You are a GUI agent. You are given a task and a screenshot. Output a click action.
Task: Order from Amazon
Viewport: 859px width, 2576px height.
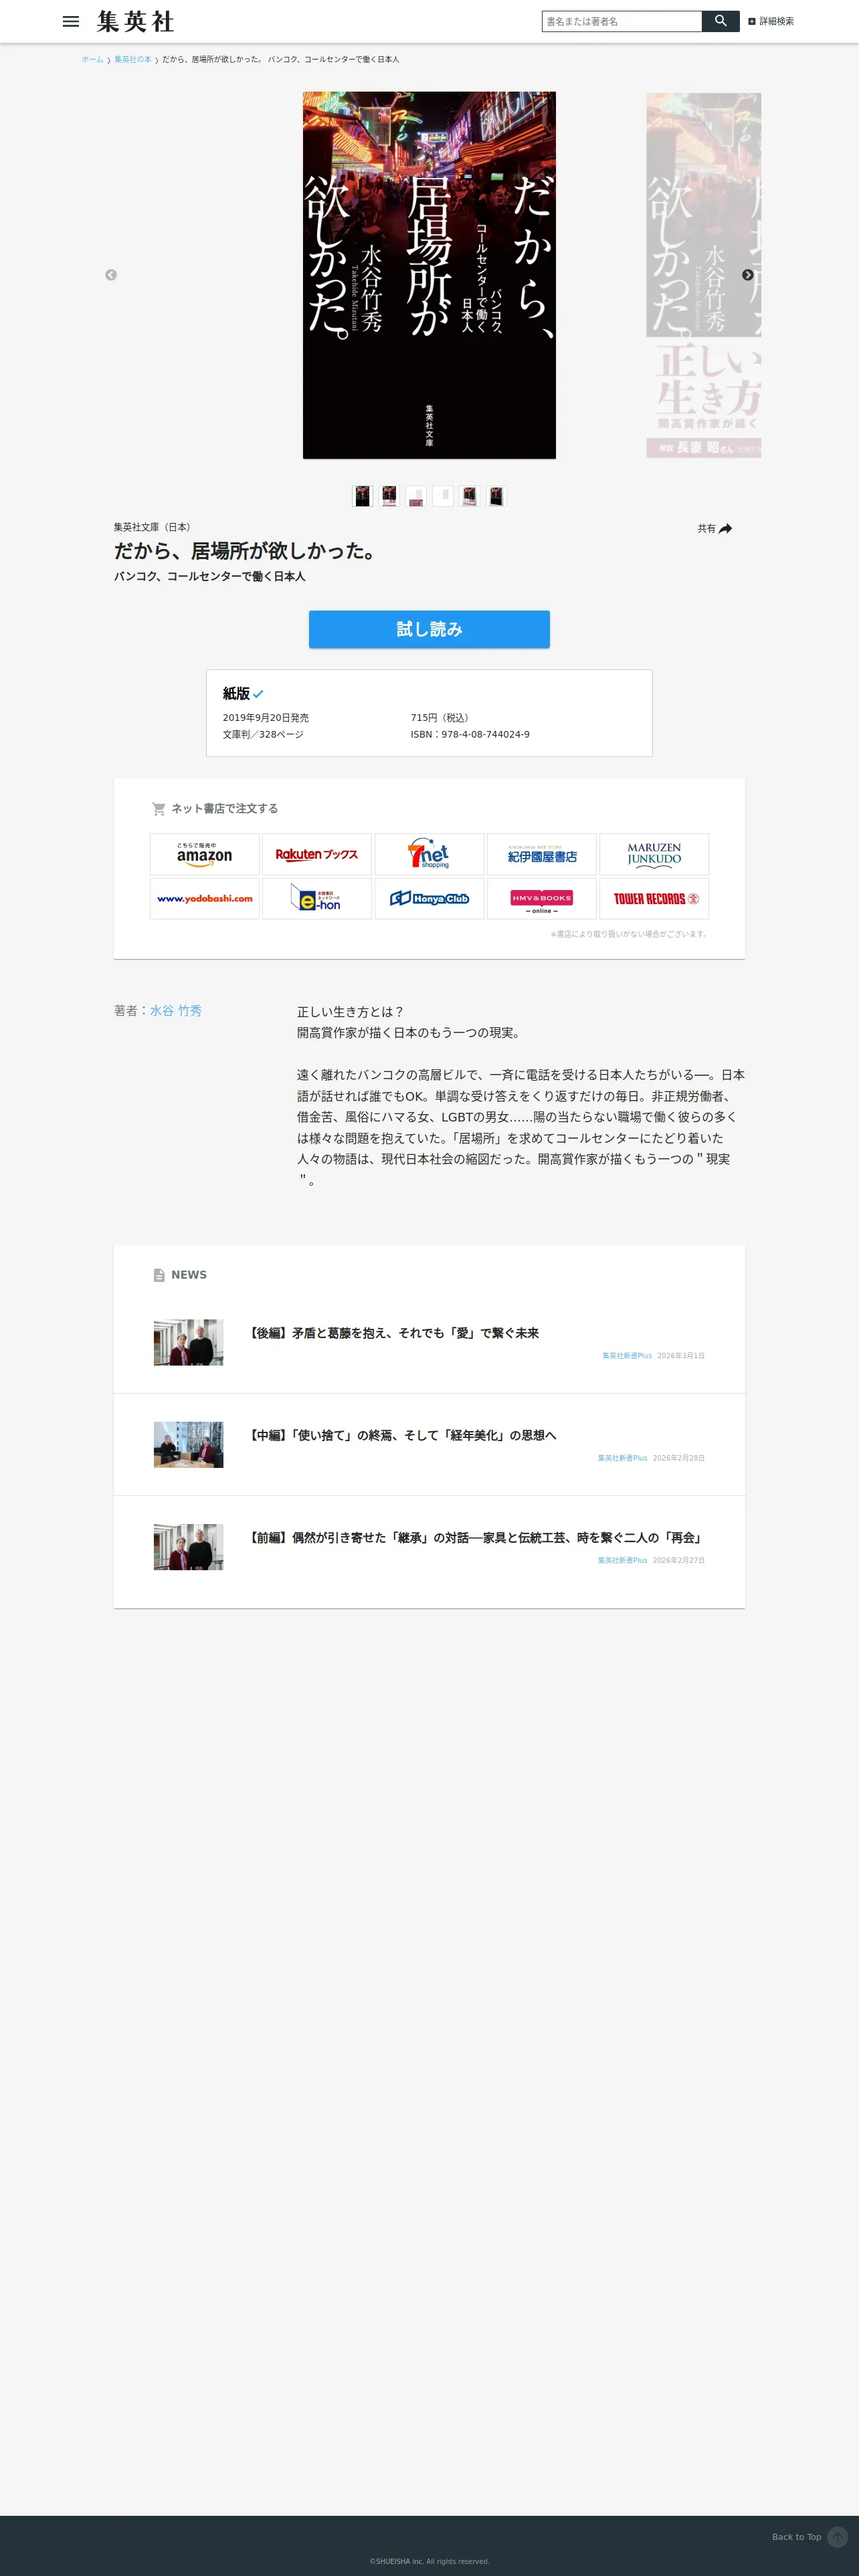[x=205, y=854]
